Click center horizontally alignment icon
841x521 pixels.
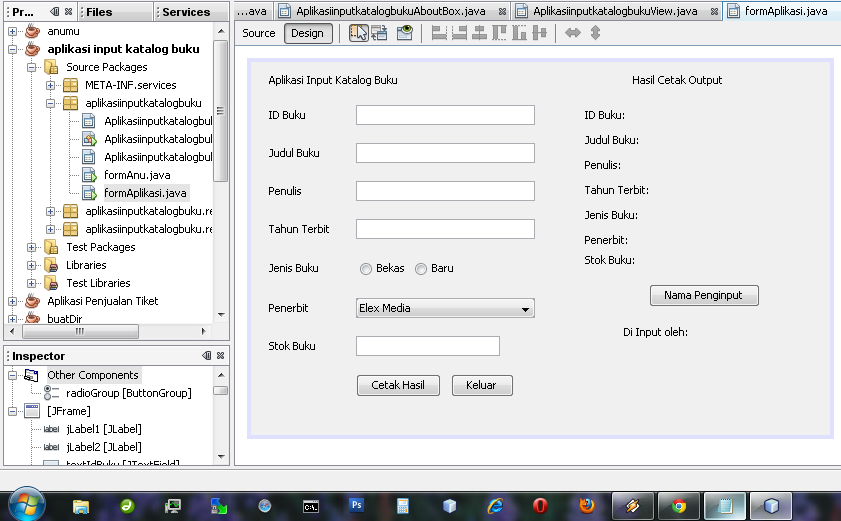pos(479,33)
